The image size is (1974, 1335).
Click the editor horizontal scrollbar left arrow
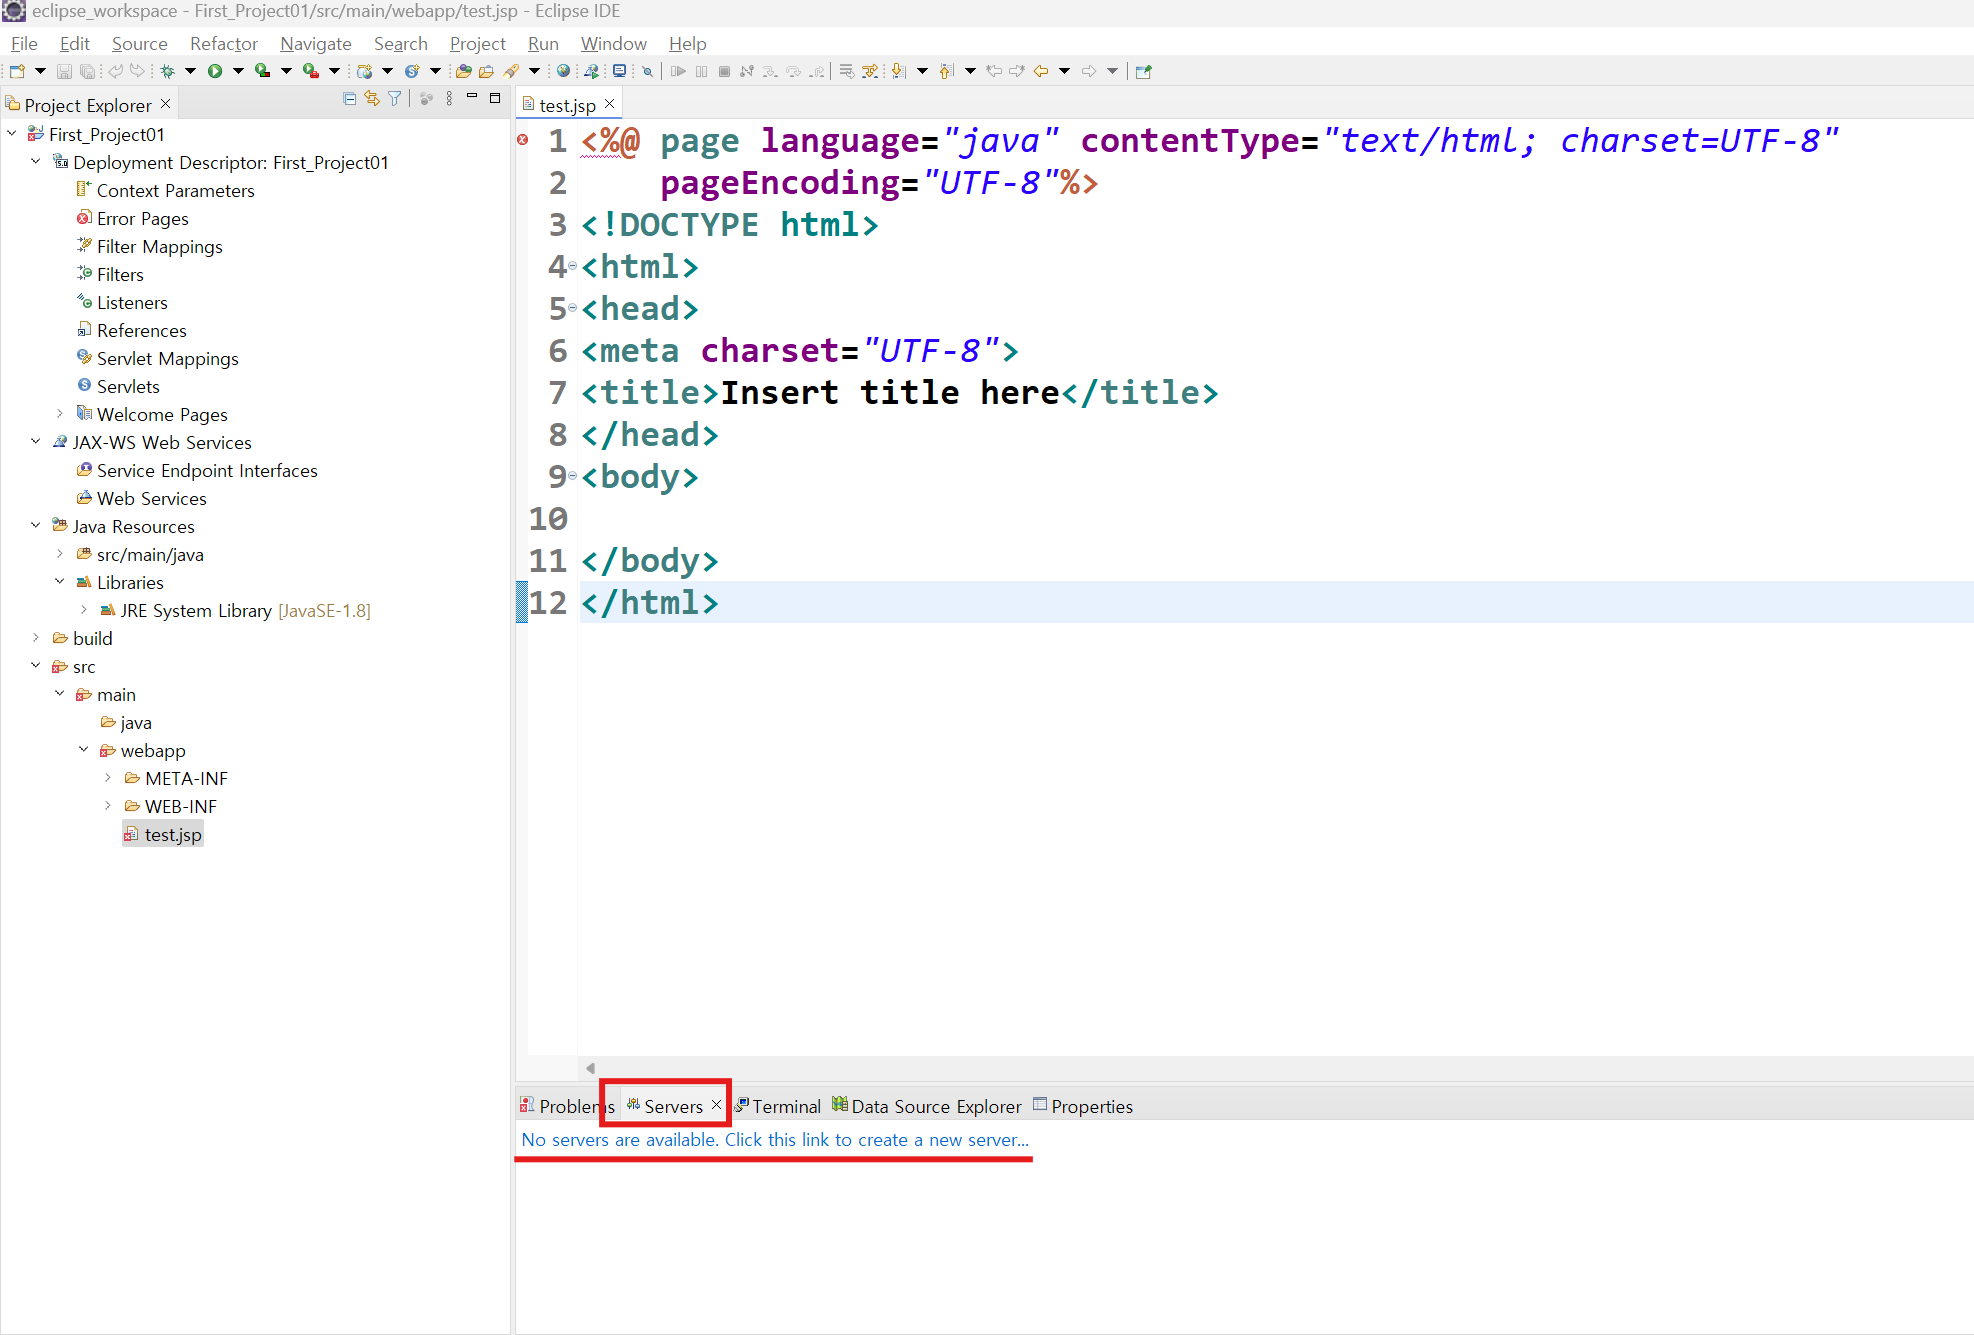point(590,1068)
